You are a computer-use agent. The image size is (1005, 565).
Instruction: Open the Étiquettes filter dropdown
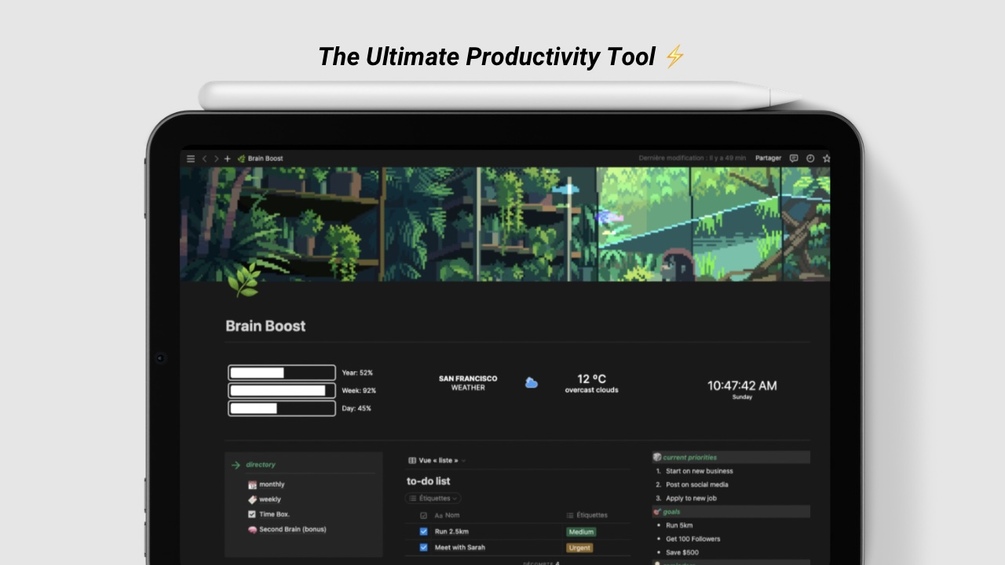[x=434, y=498]
